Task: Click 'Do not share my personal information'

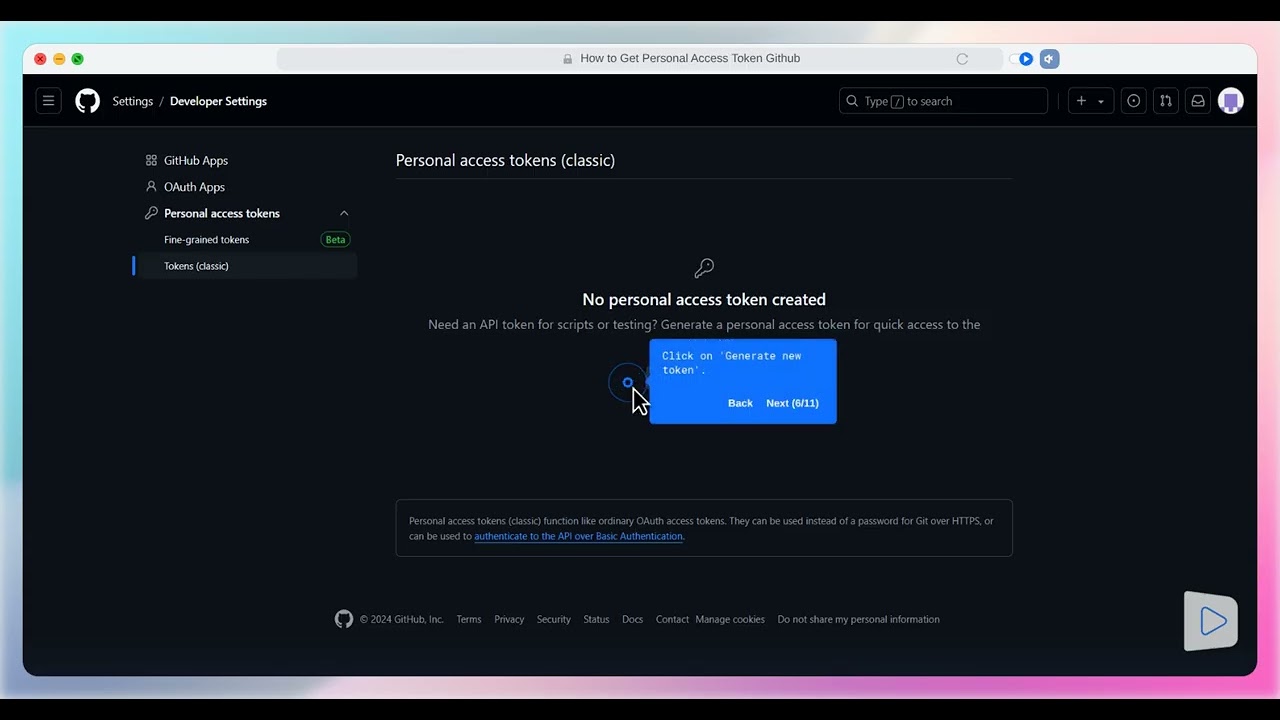Action: click(858, 619)
